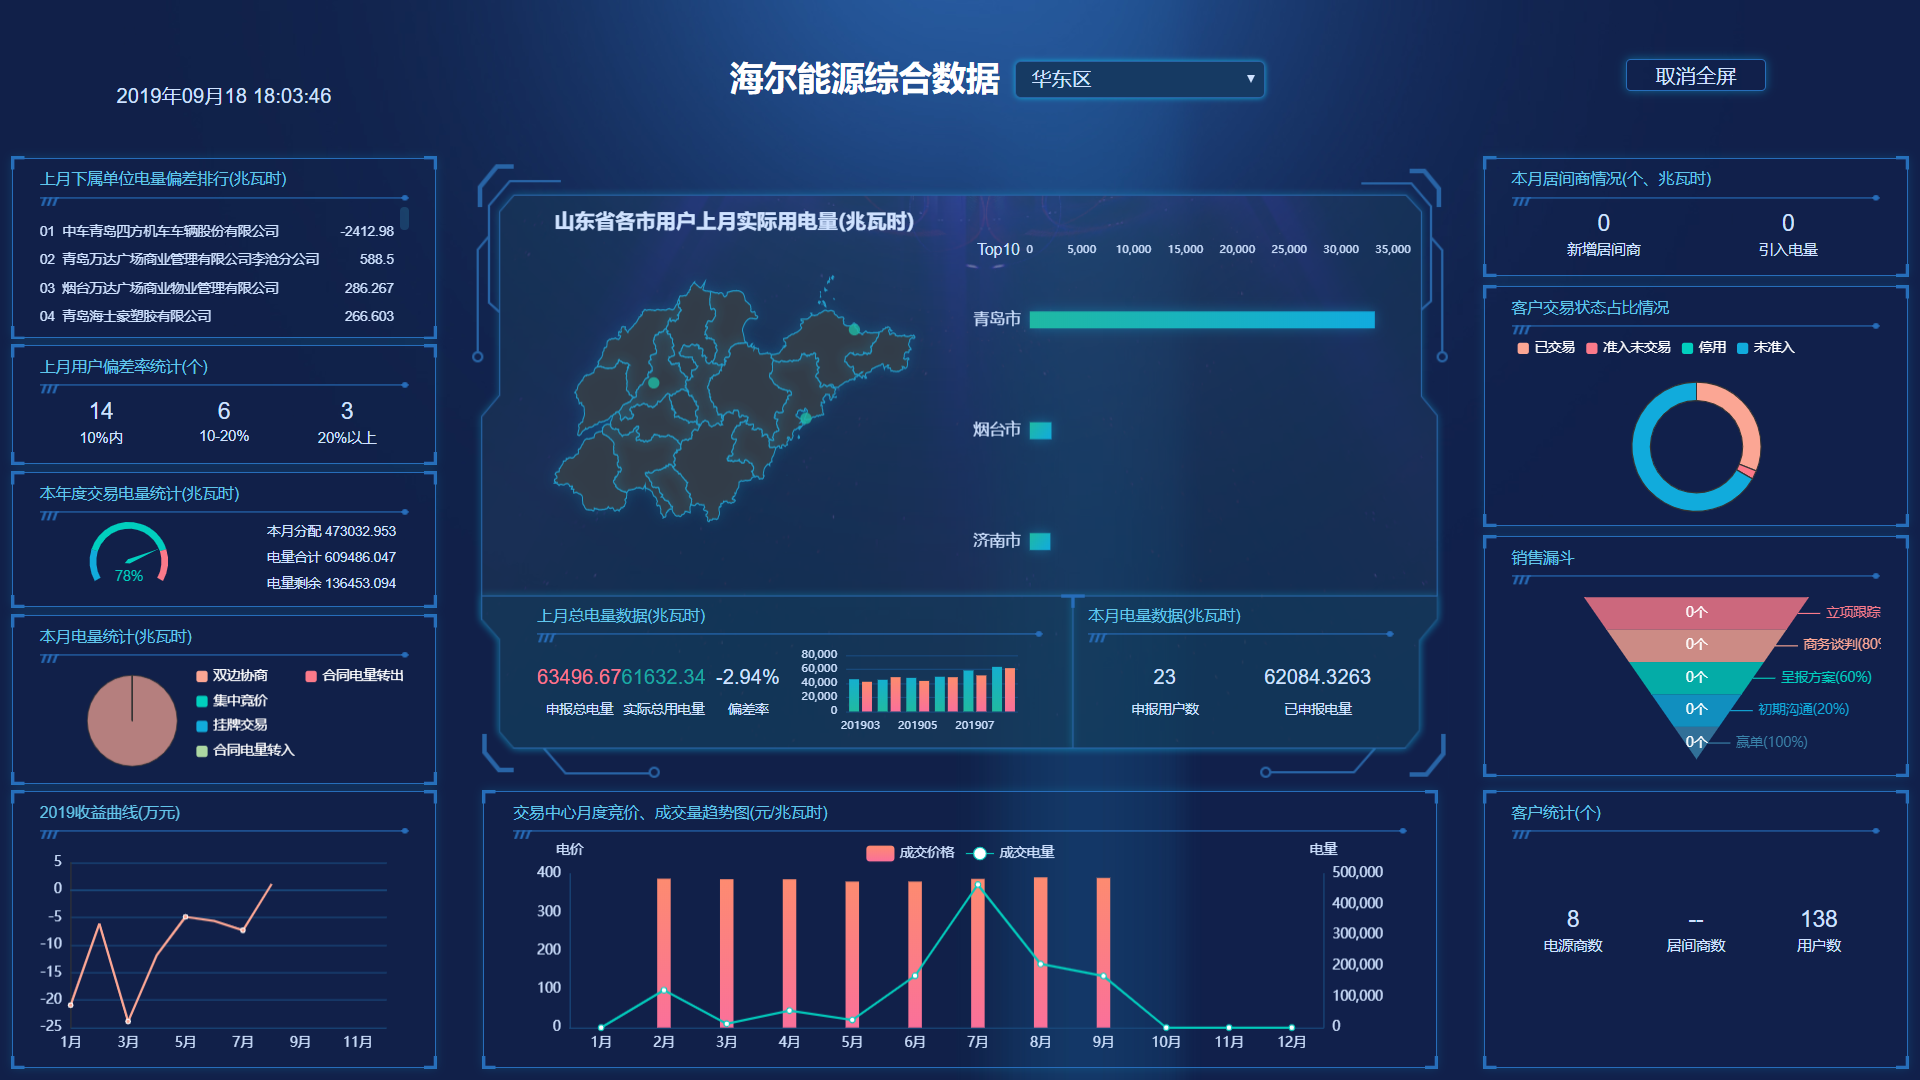Click the 2月 price bar in trend chart
1920x1080 pixels.
(x=664, y=953)
